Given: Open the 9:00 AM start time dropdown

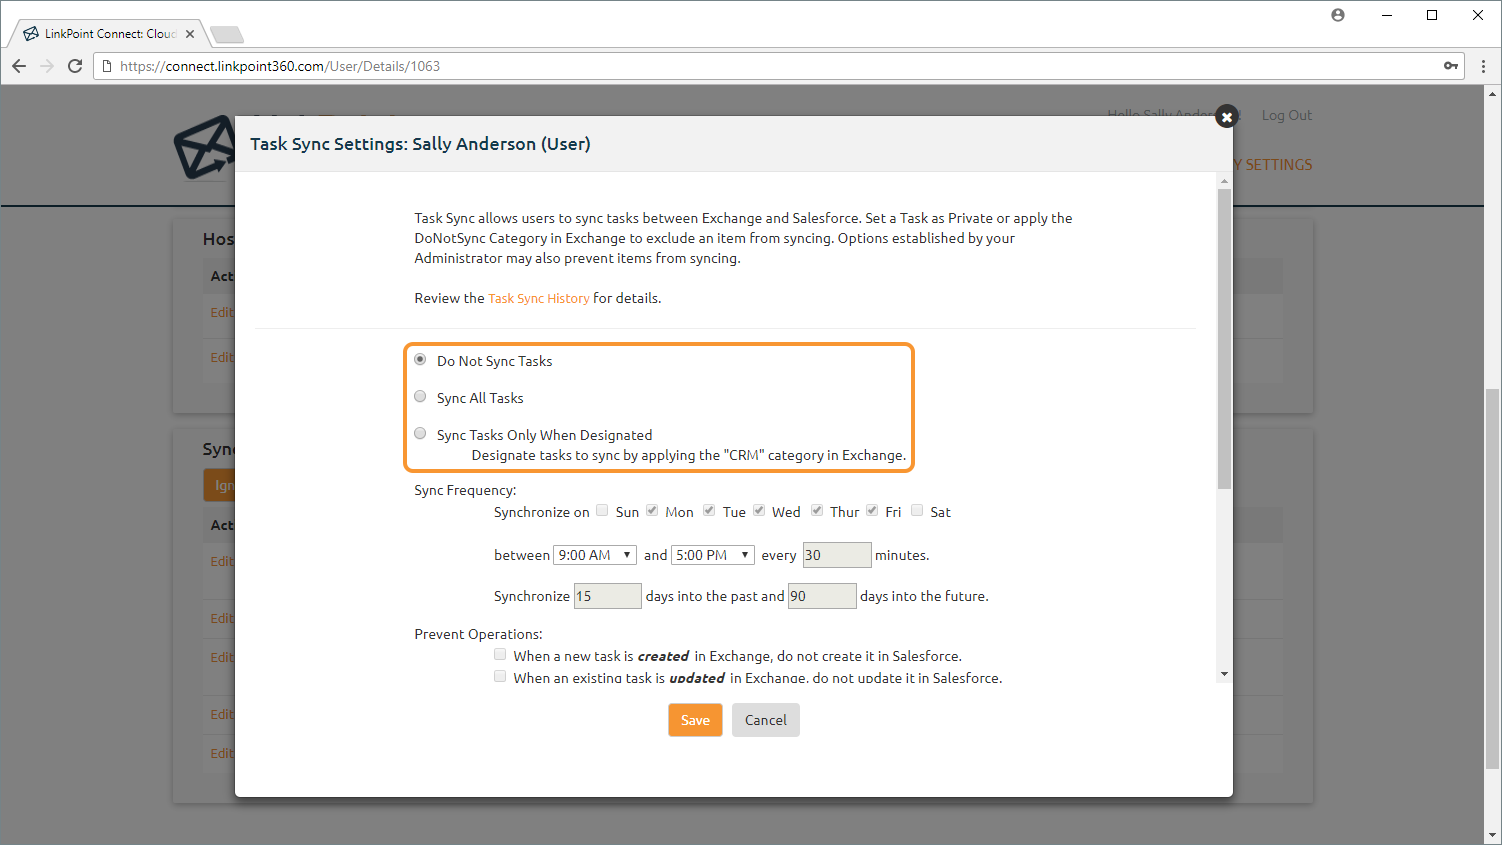Looking at the screenshot, I should click(x=595, y=555).
